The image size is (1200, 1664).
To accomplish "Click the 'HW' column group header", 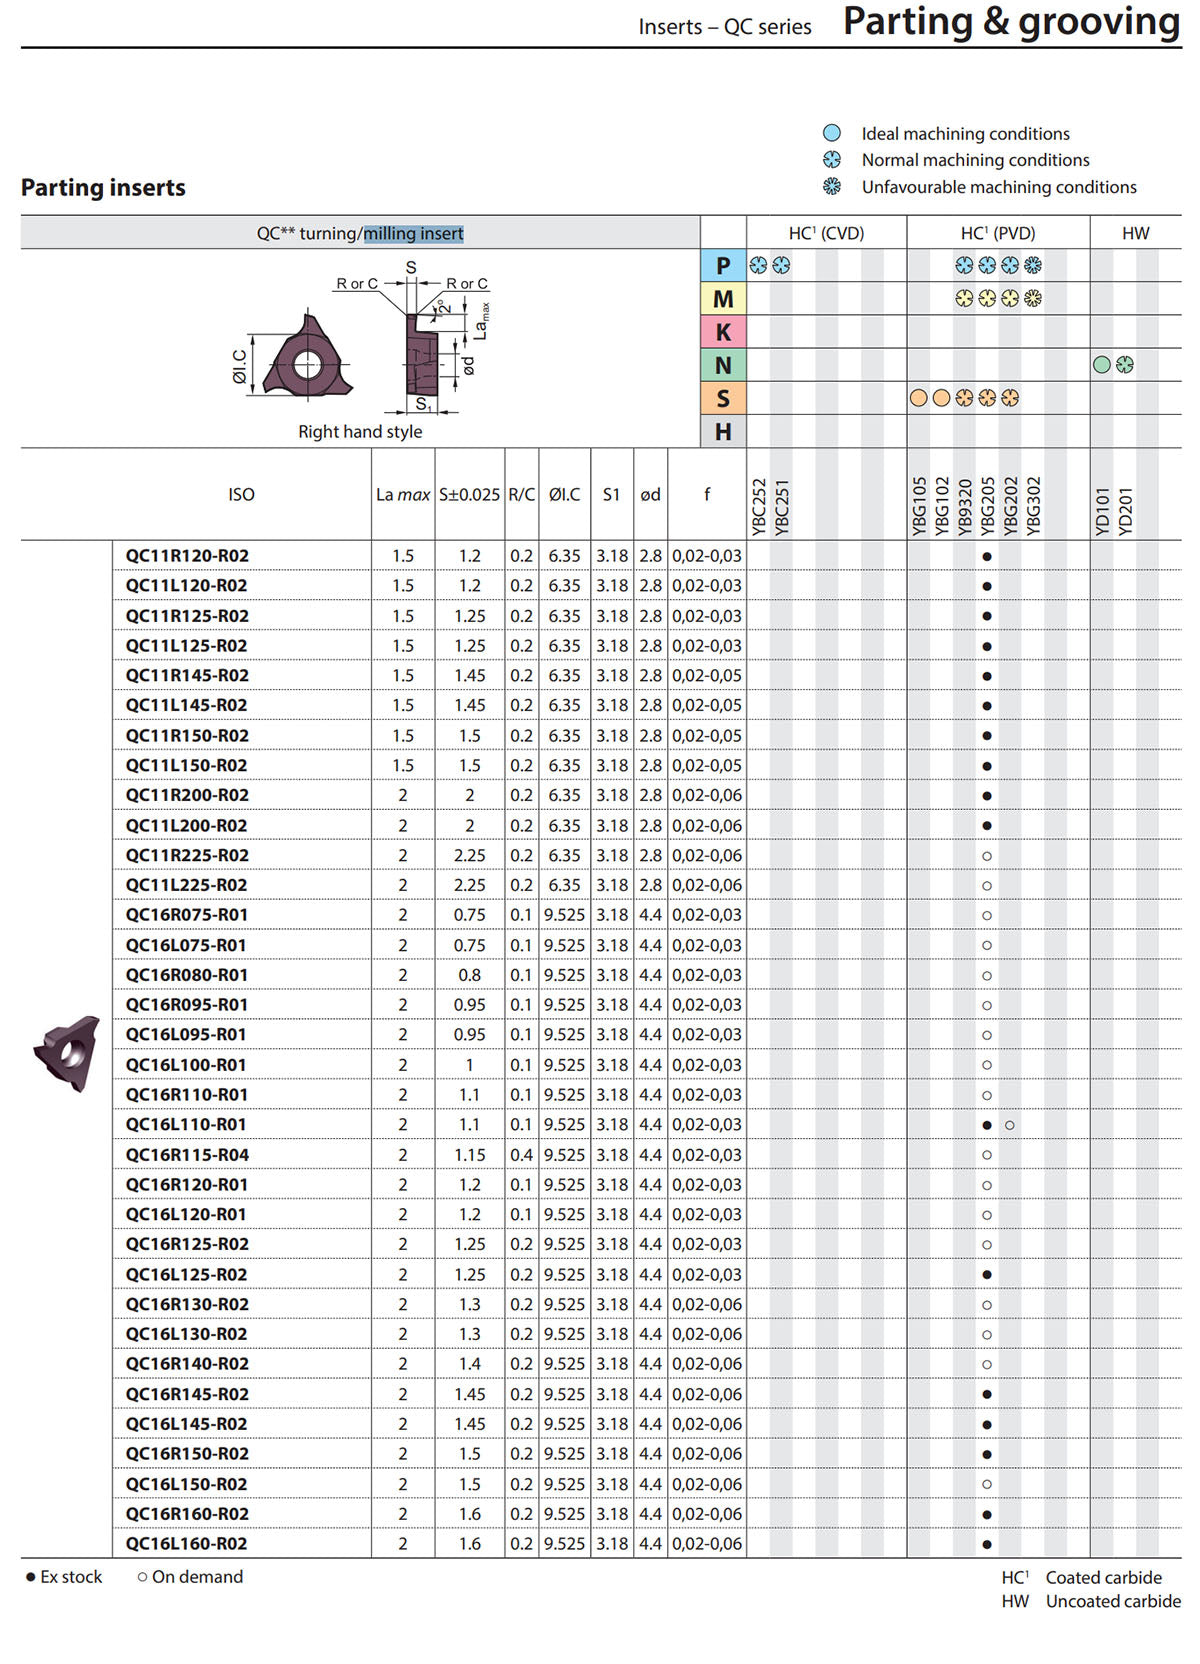I will coord(1135,233).
